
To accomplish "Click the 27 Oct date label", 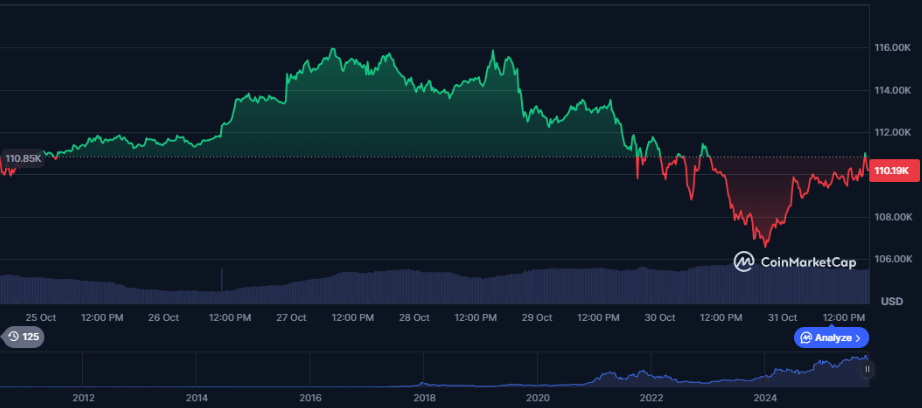I will [291, 317].
